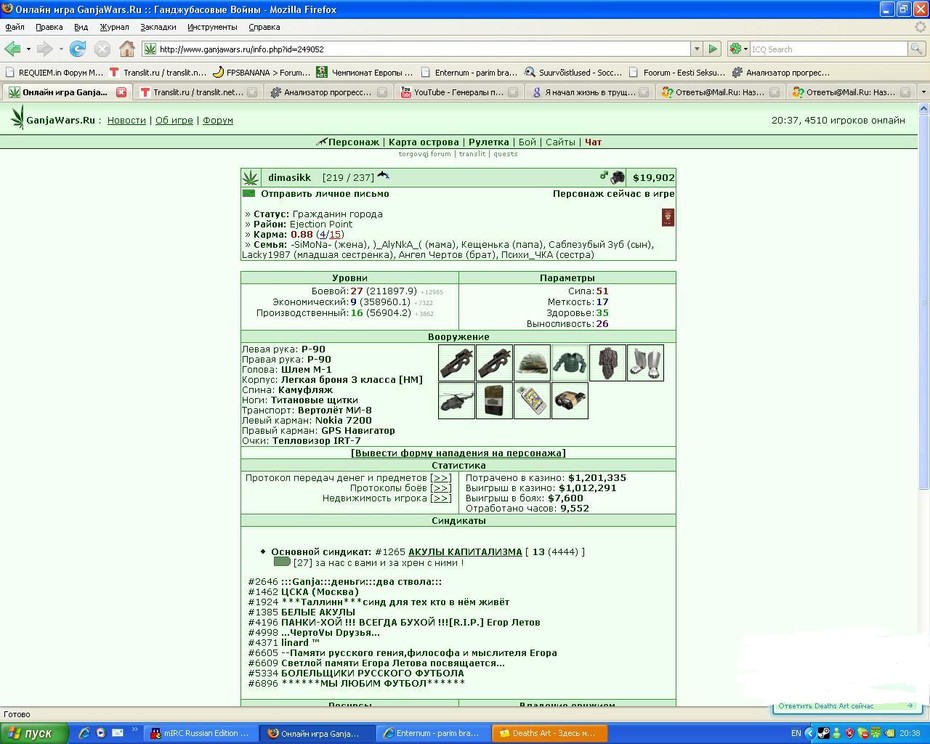Click the GanjaWars leaf logo
This screenshot has height=744, width=930.
pos(18,117)
